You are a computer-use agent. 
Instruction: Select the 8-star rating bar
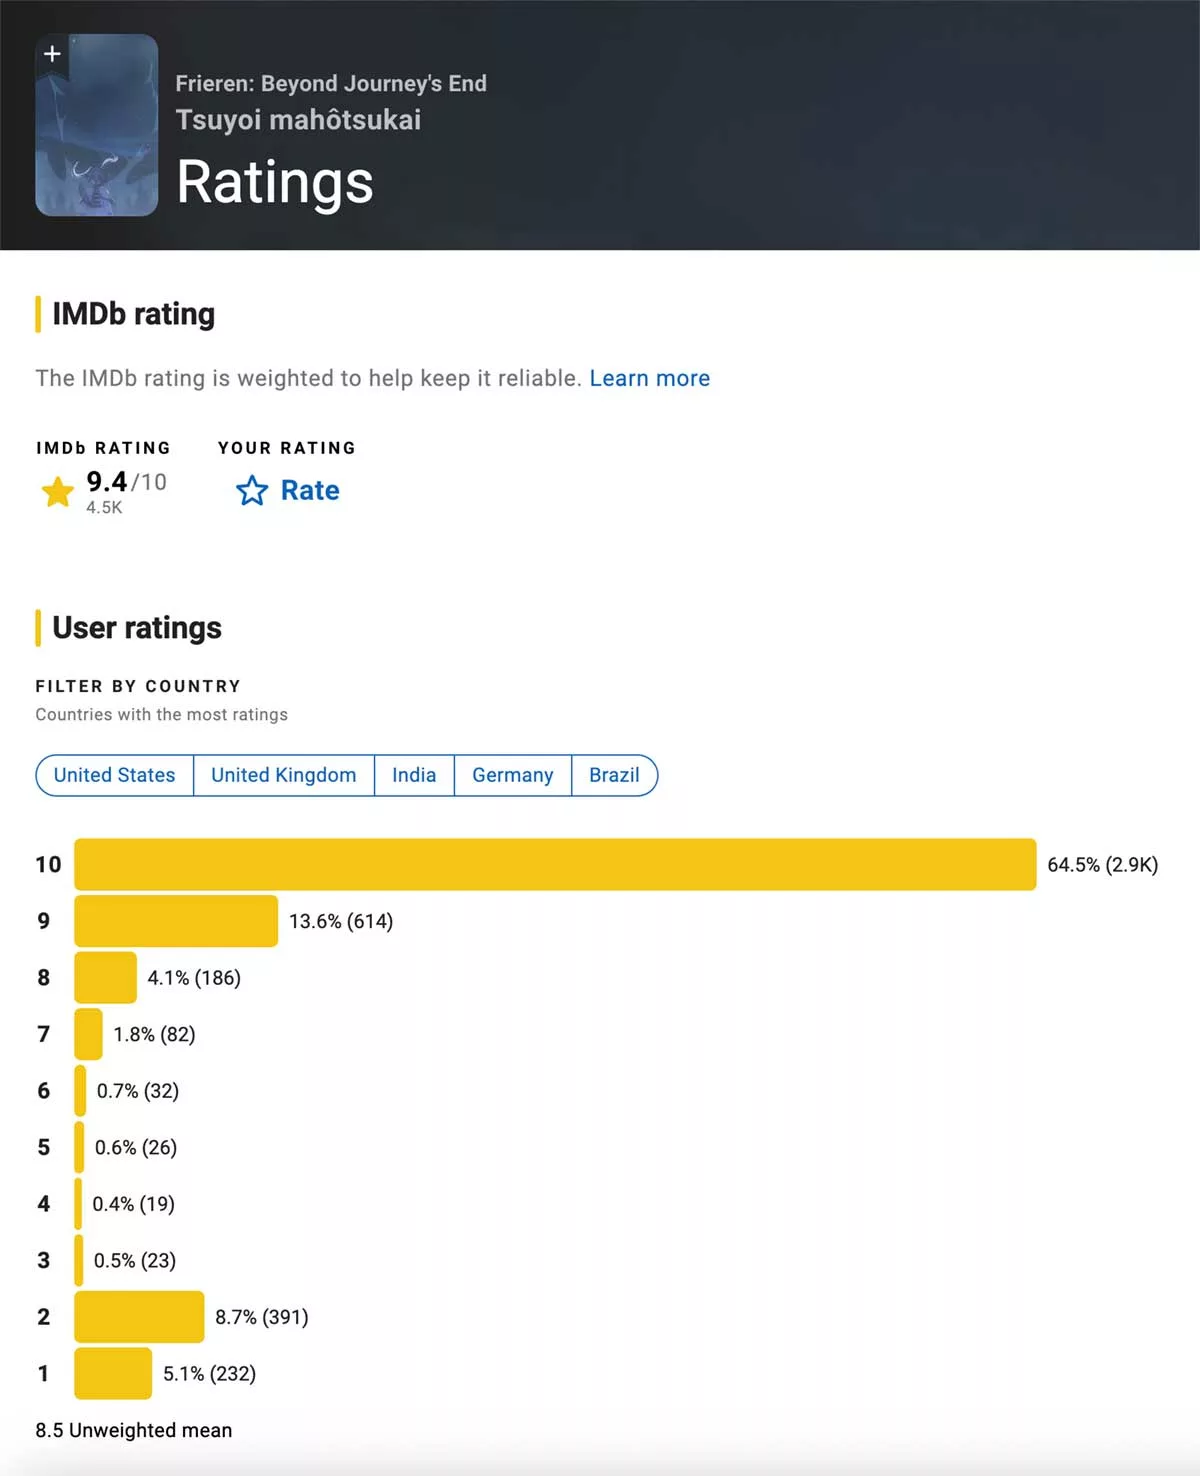[105, 977]
